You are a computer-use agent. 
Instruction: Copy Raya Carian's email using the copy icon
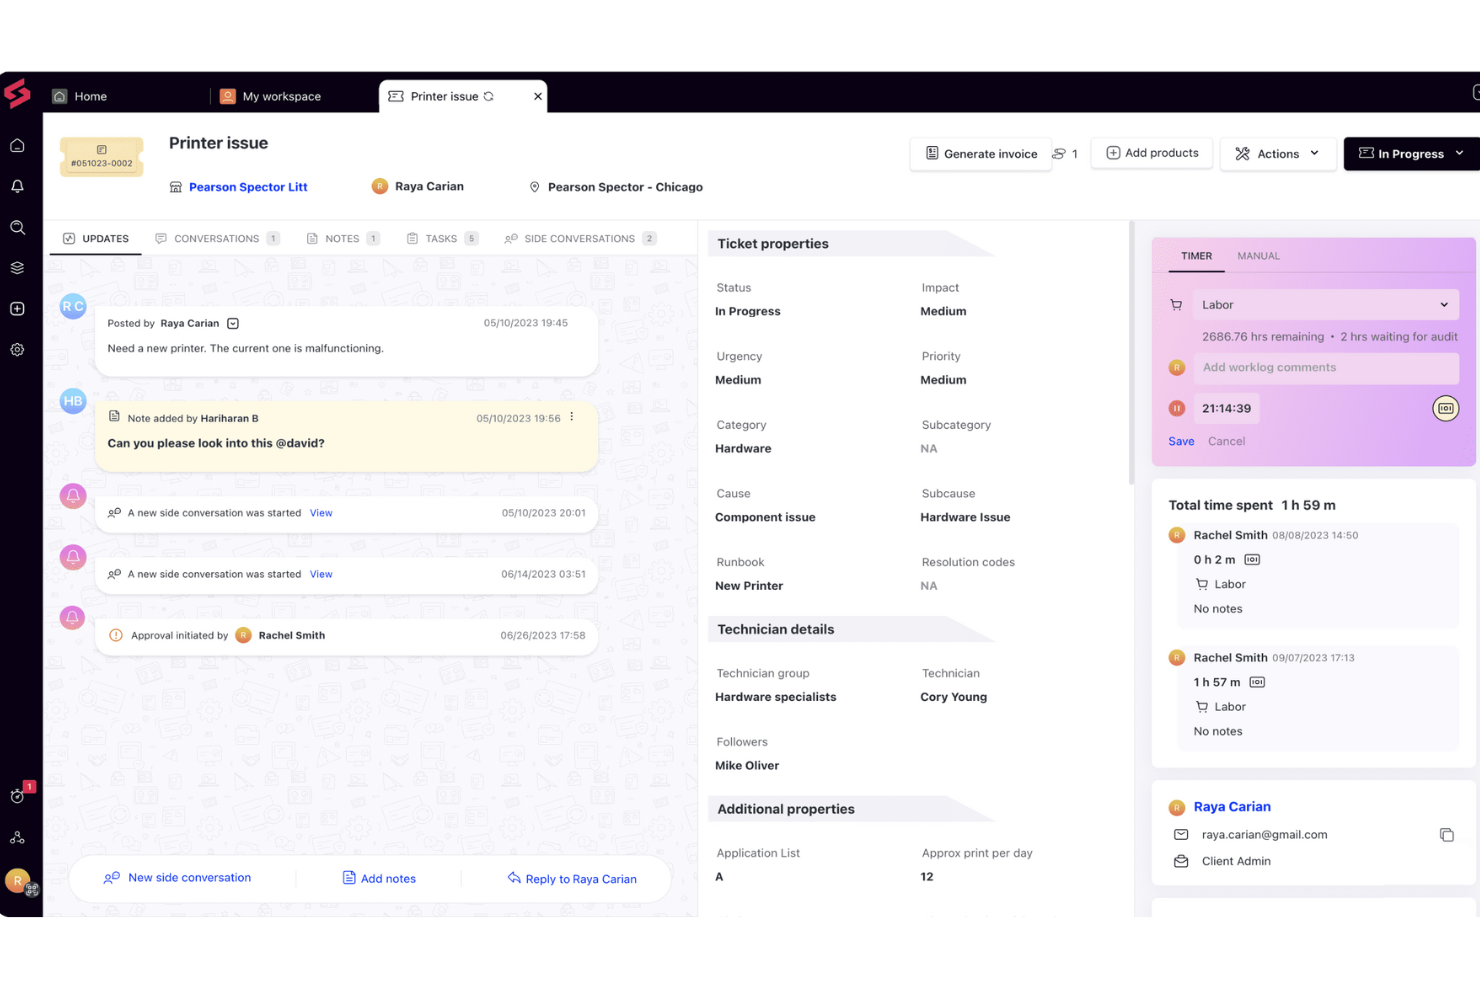pos(1447,834)
